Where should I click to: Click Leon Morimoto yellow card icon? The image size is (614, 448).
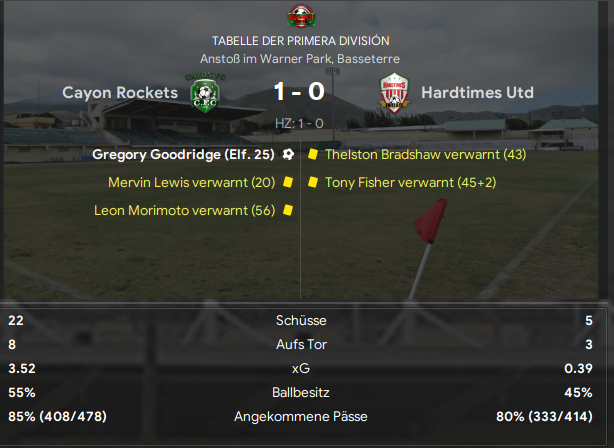pos(288,210)
